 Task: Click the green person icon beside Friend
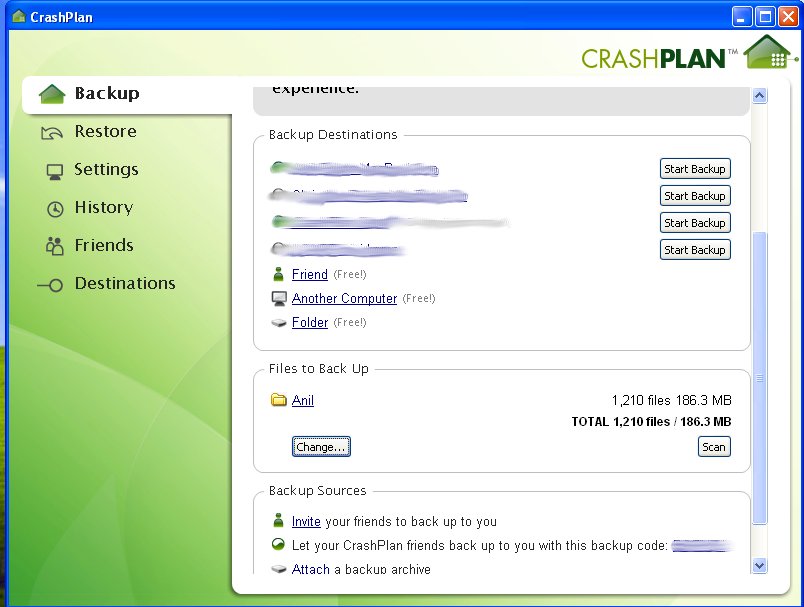278,274
